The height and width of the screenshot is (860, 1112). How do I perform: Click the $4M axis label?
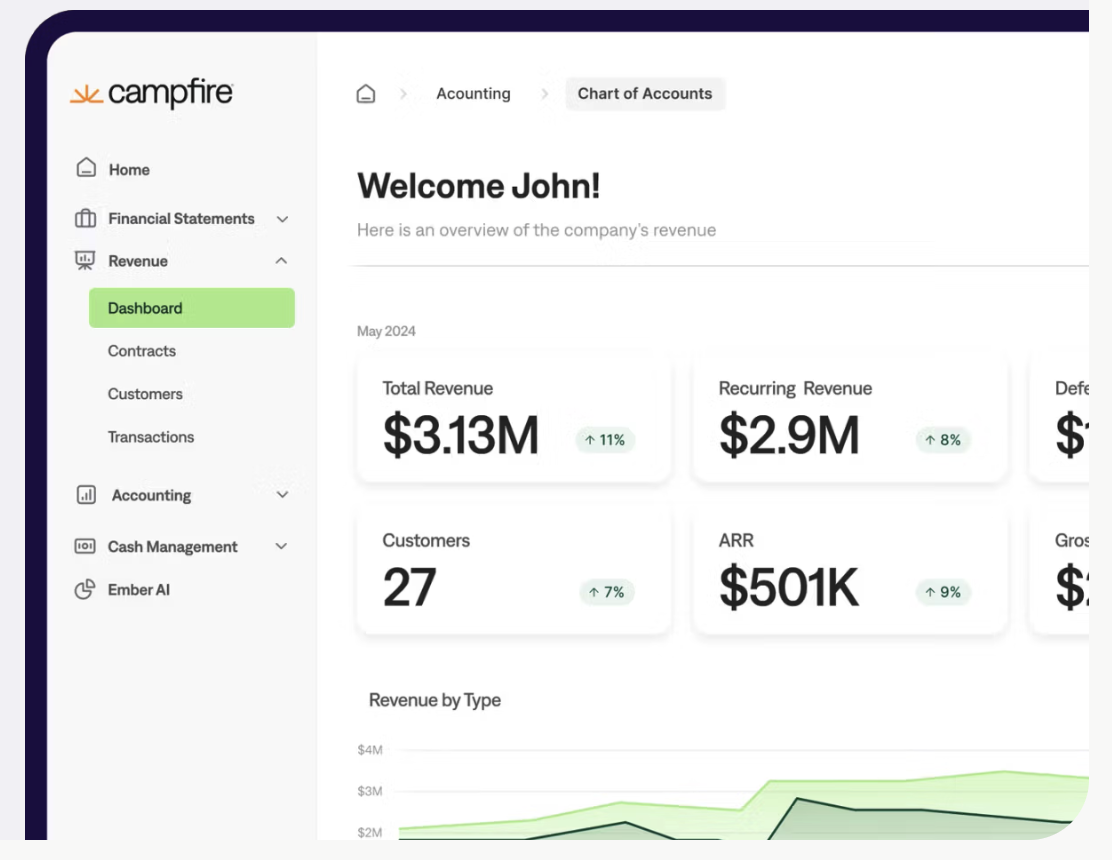click(x=369, y=749)
